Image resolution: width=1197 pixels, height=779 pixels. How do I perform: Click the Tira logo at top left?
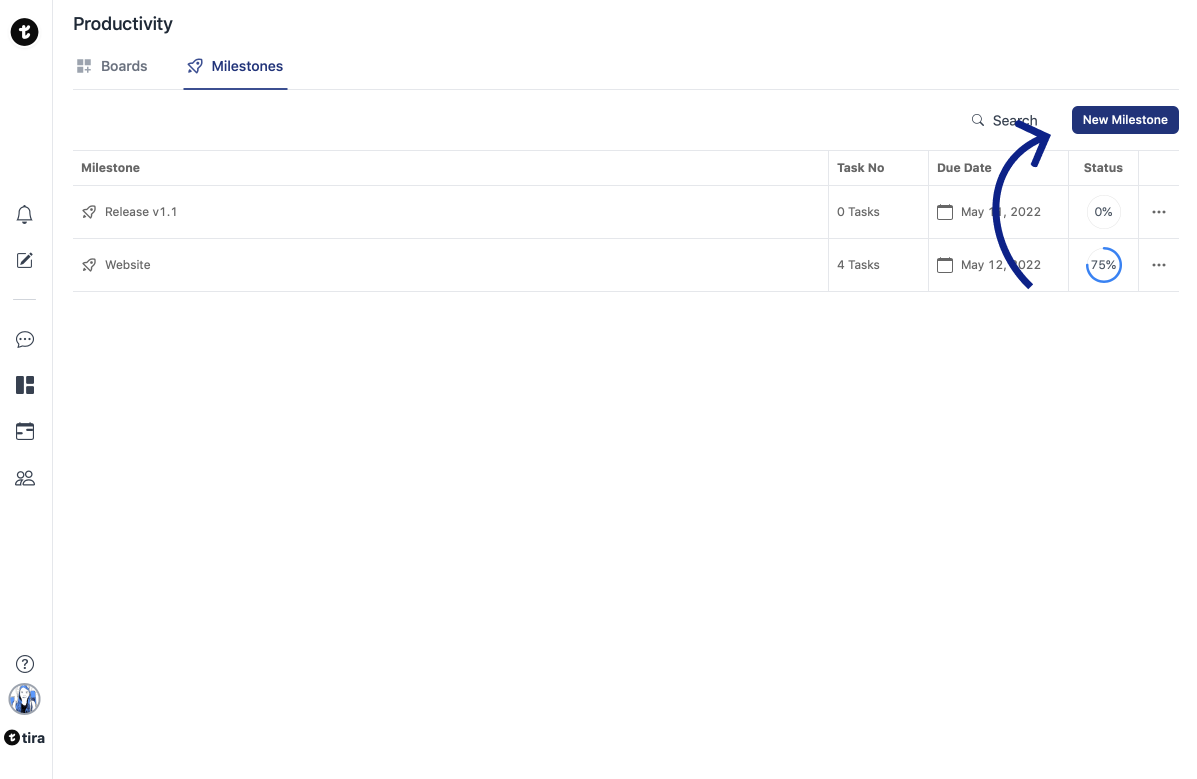click(25, 32)
